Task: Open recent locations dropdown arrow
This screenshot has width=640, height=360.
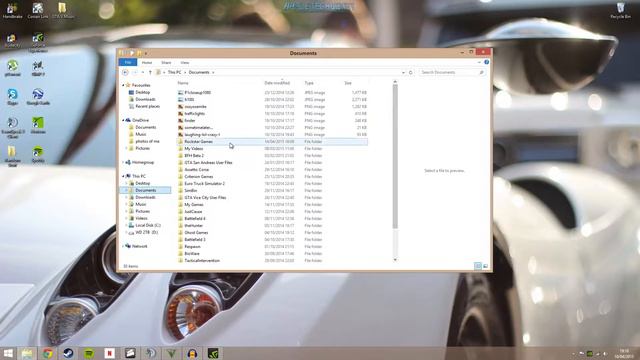Action: pos(142,72)
